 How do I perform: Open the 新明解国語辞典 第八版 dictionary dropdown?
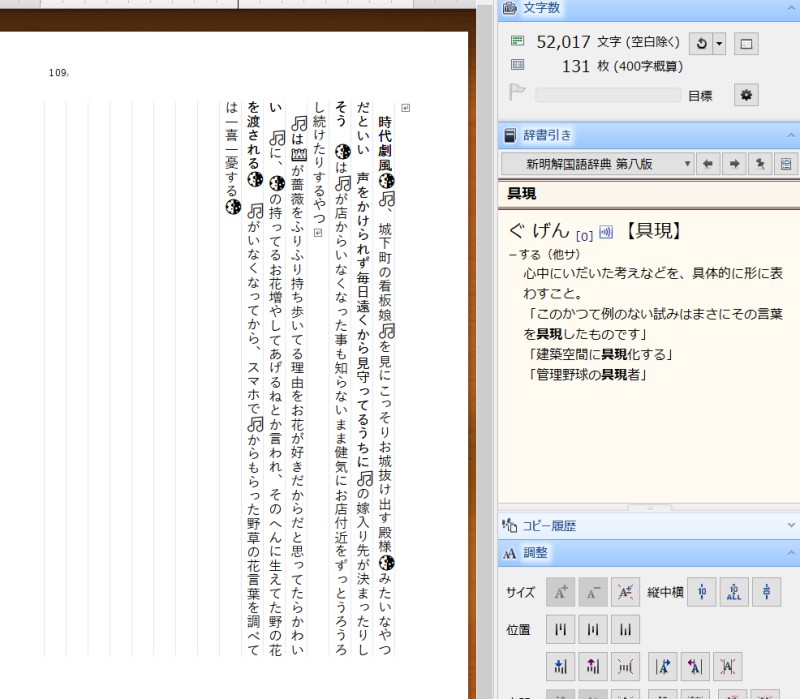(x=597, y=164)
